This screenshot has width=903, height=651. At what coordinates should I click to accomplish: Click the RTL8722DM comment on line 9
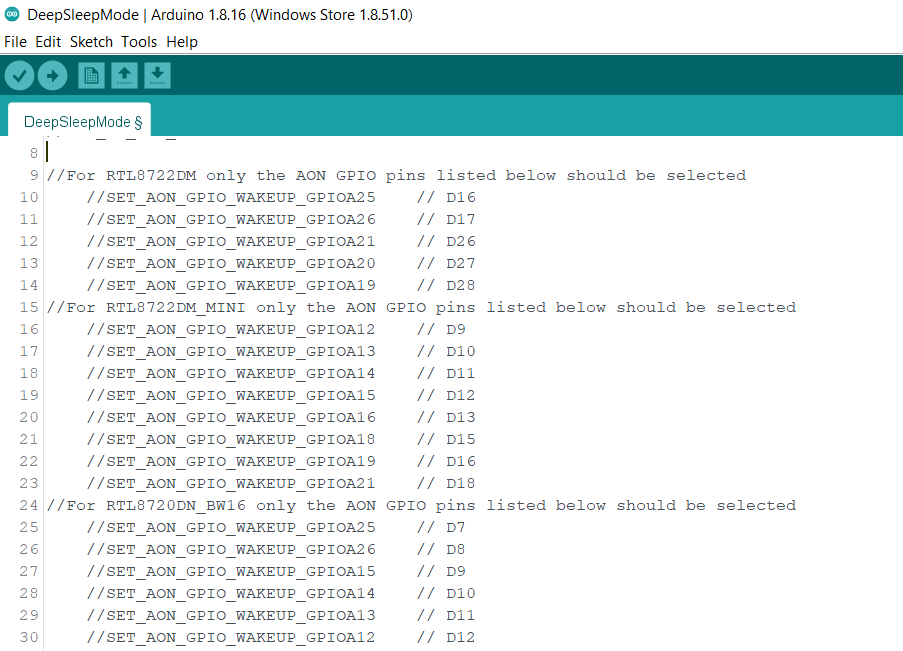coord(396,175)
